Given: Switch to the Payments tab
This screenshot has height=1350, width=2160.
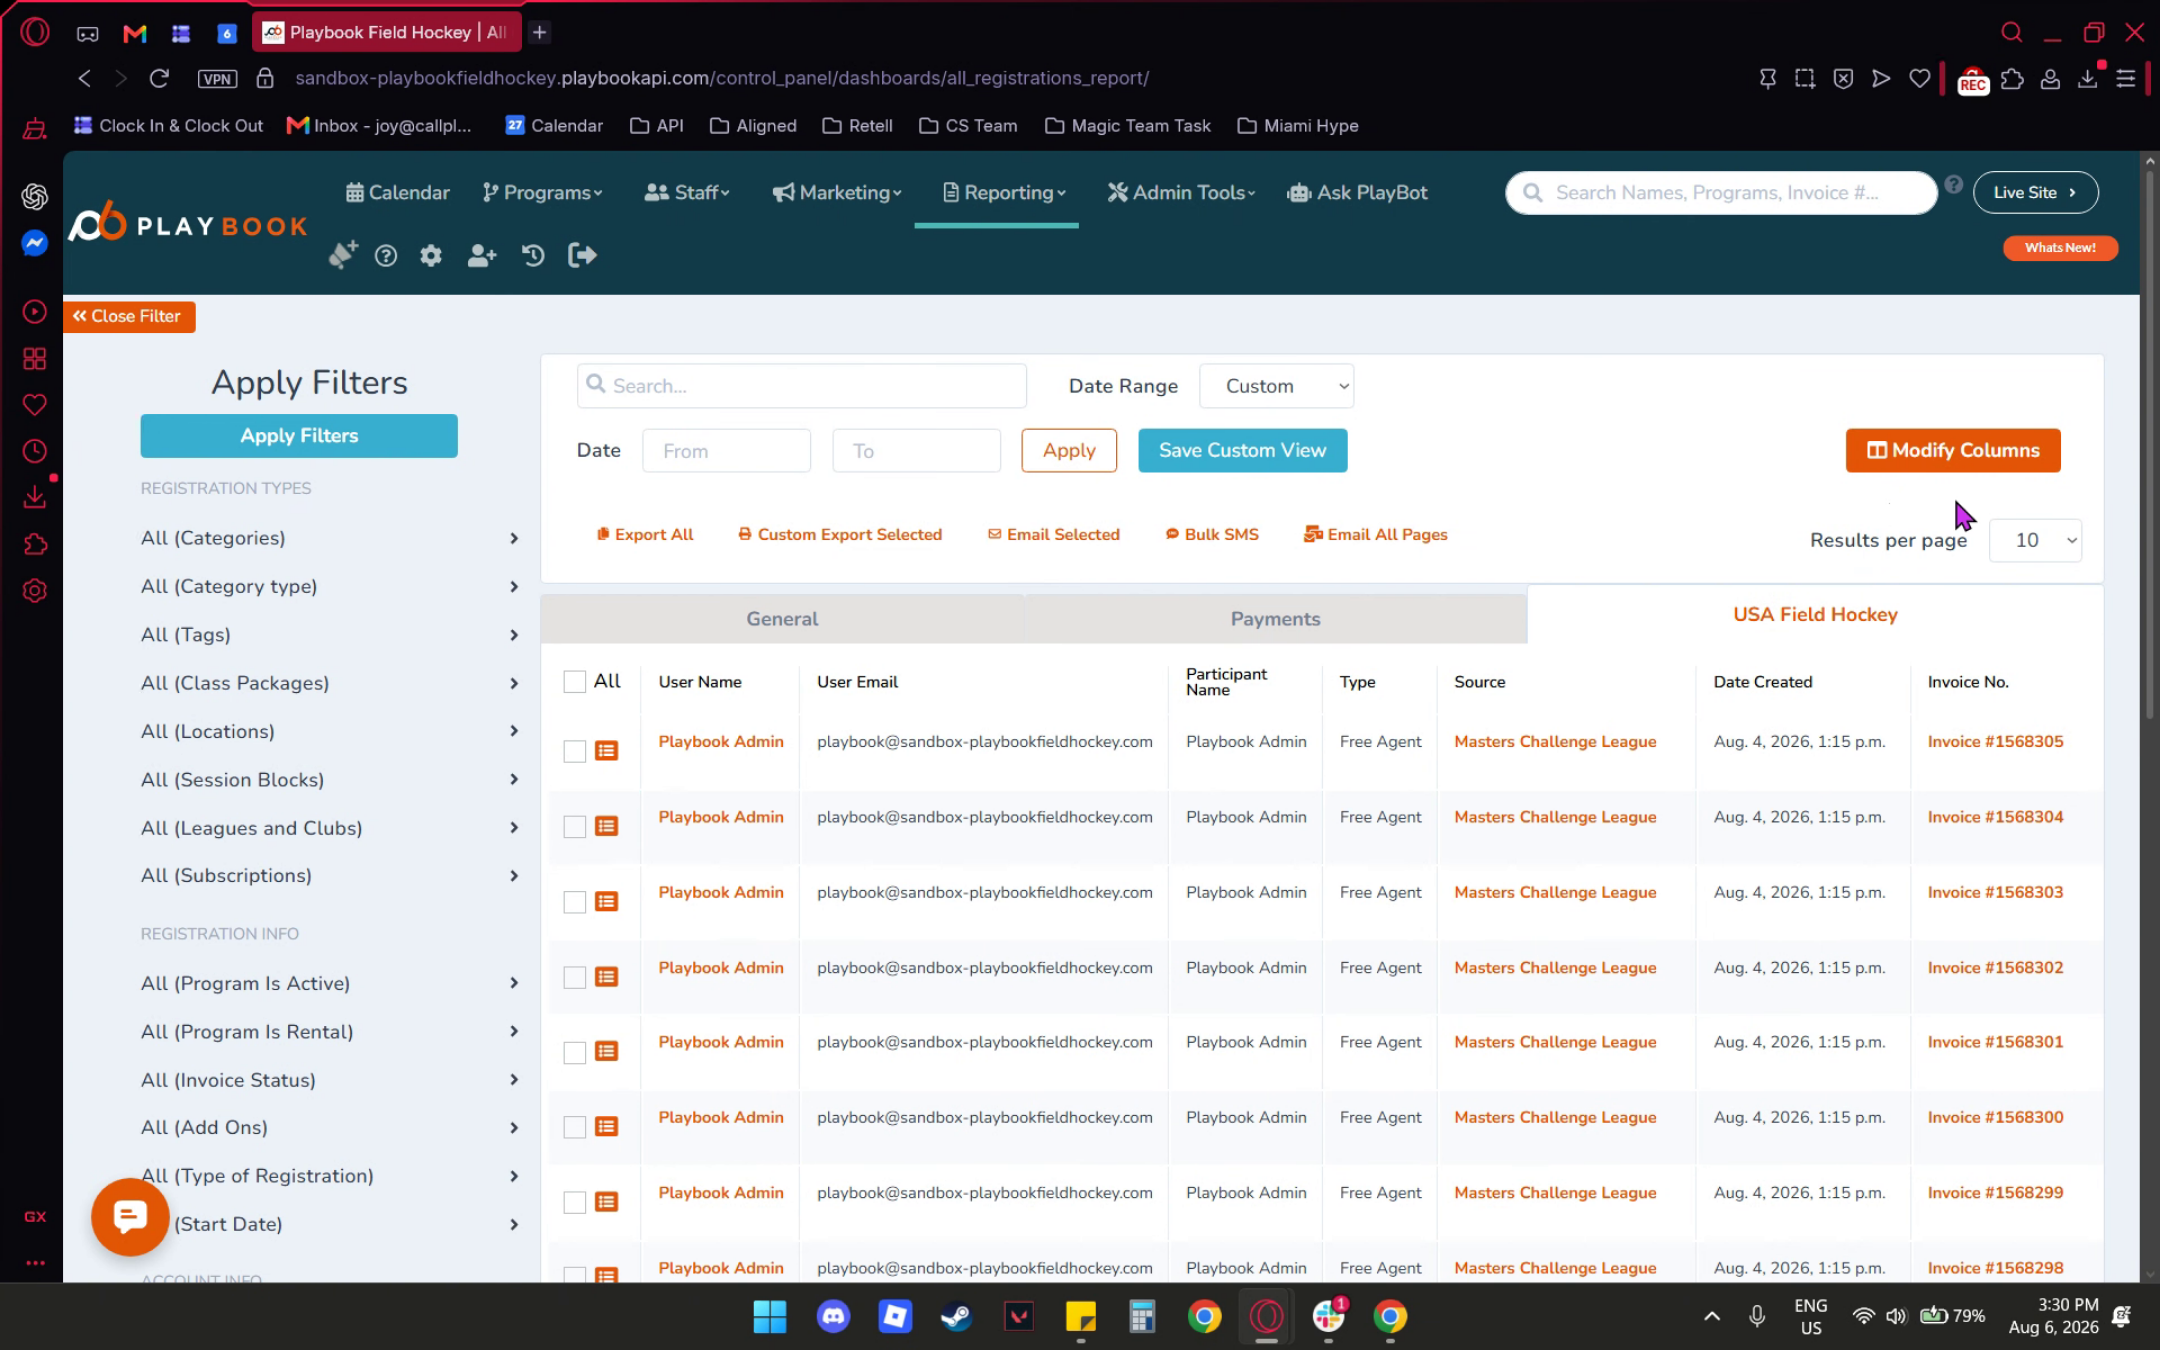Looking at the screenshot, I should (x=1275, y=619).
